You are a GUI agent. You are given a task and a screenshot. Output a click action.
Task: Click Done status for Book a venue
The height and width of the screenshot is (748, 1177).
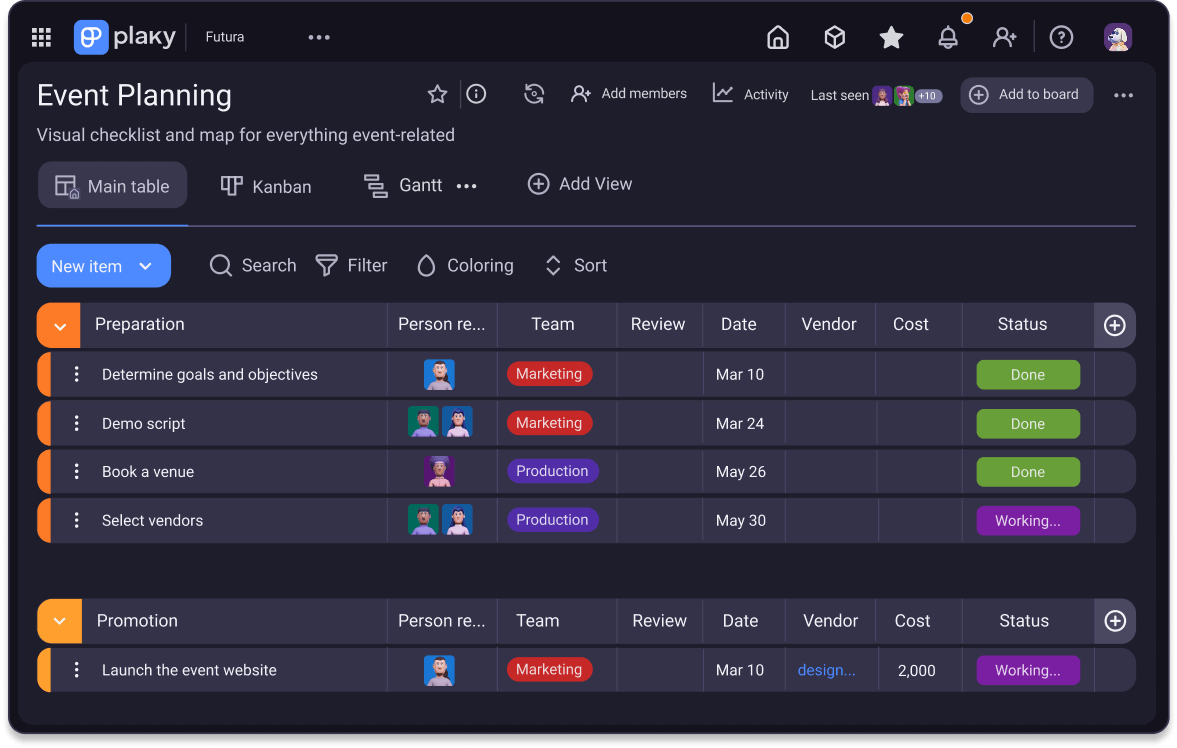point(1027,472)
